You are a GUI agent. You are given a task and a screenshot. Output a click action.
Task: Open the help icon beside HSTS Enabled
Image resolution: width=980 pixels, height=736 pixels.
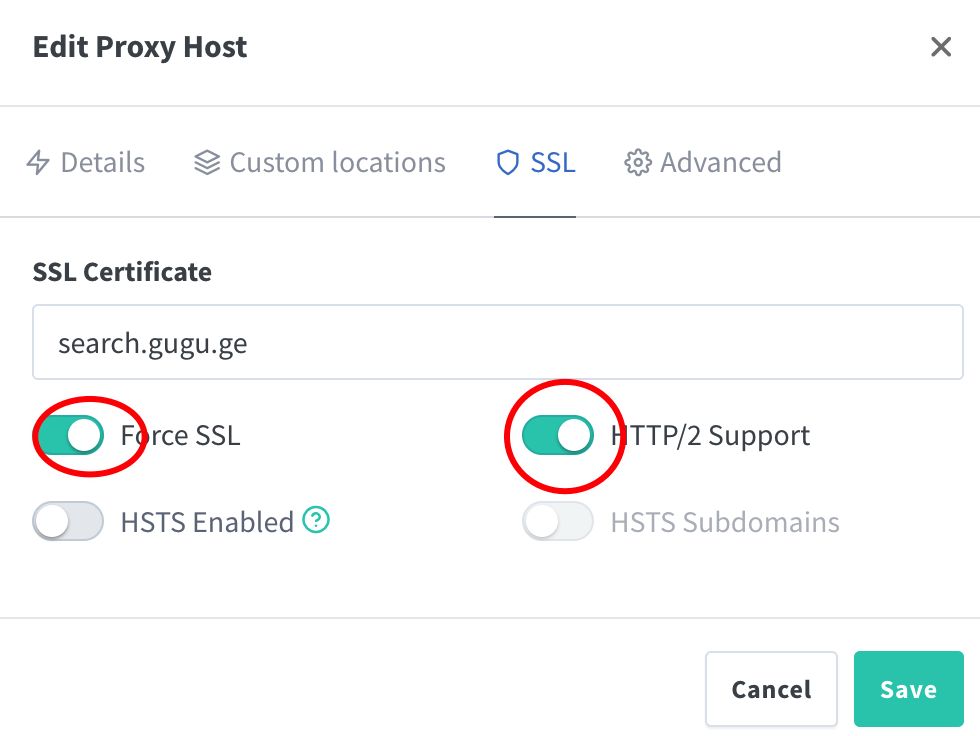[x=315, y=521]
